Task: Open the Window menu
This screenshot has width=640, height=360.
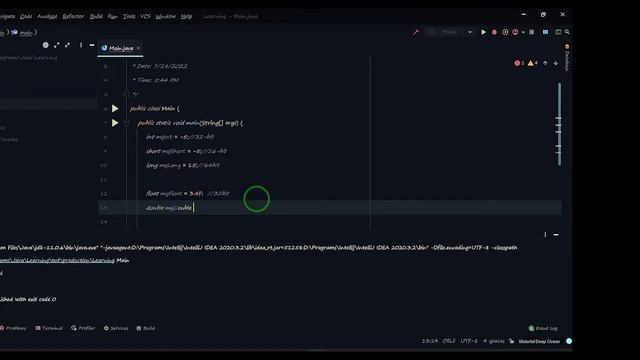Action: pos(165,16)
